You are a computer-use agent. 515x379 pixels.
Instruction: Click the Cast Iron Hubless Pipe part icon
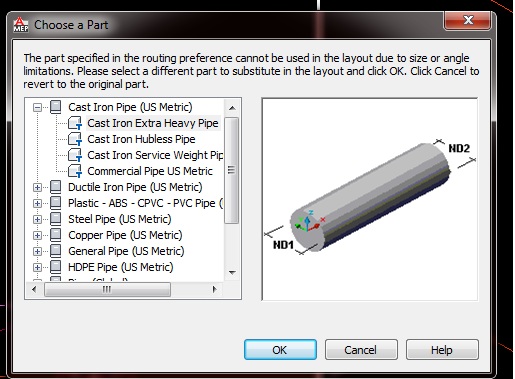pyautogui.click(x=75, y=139)
